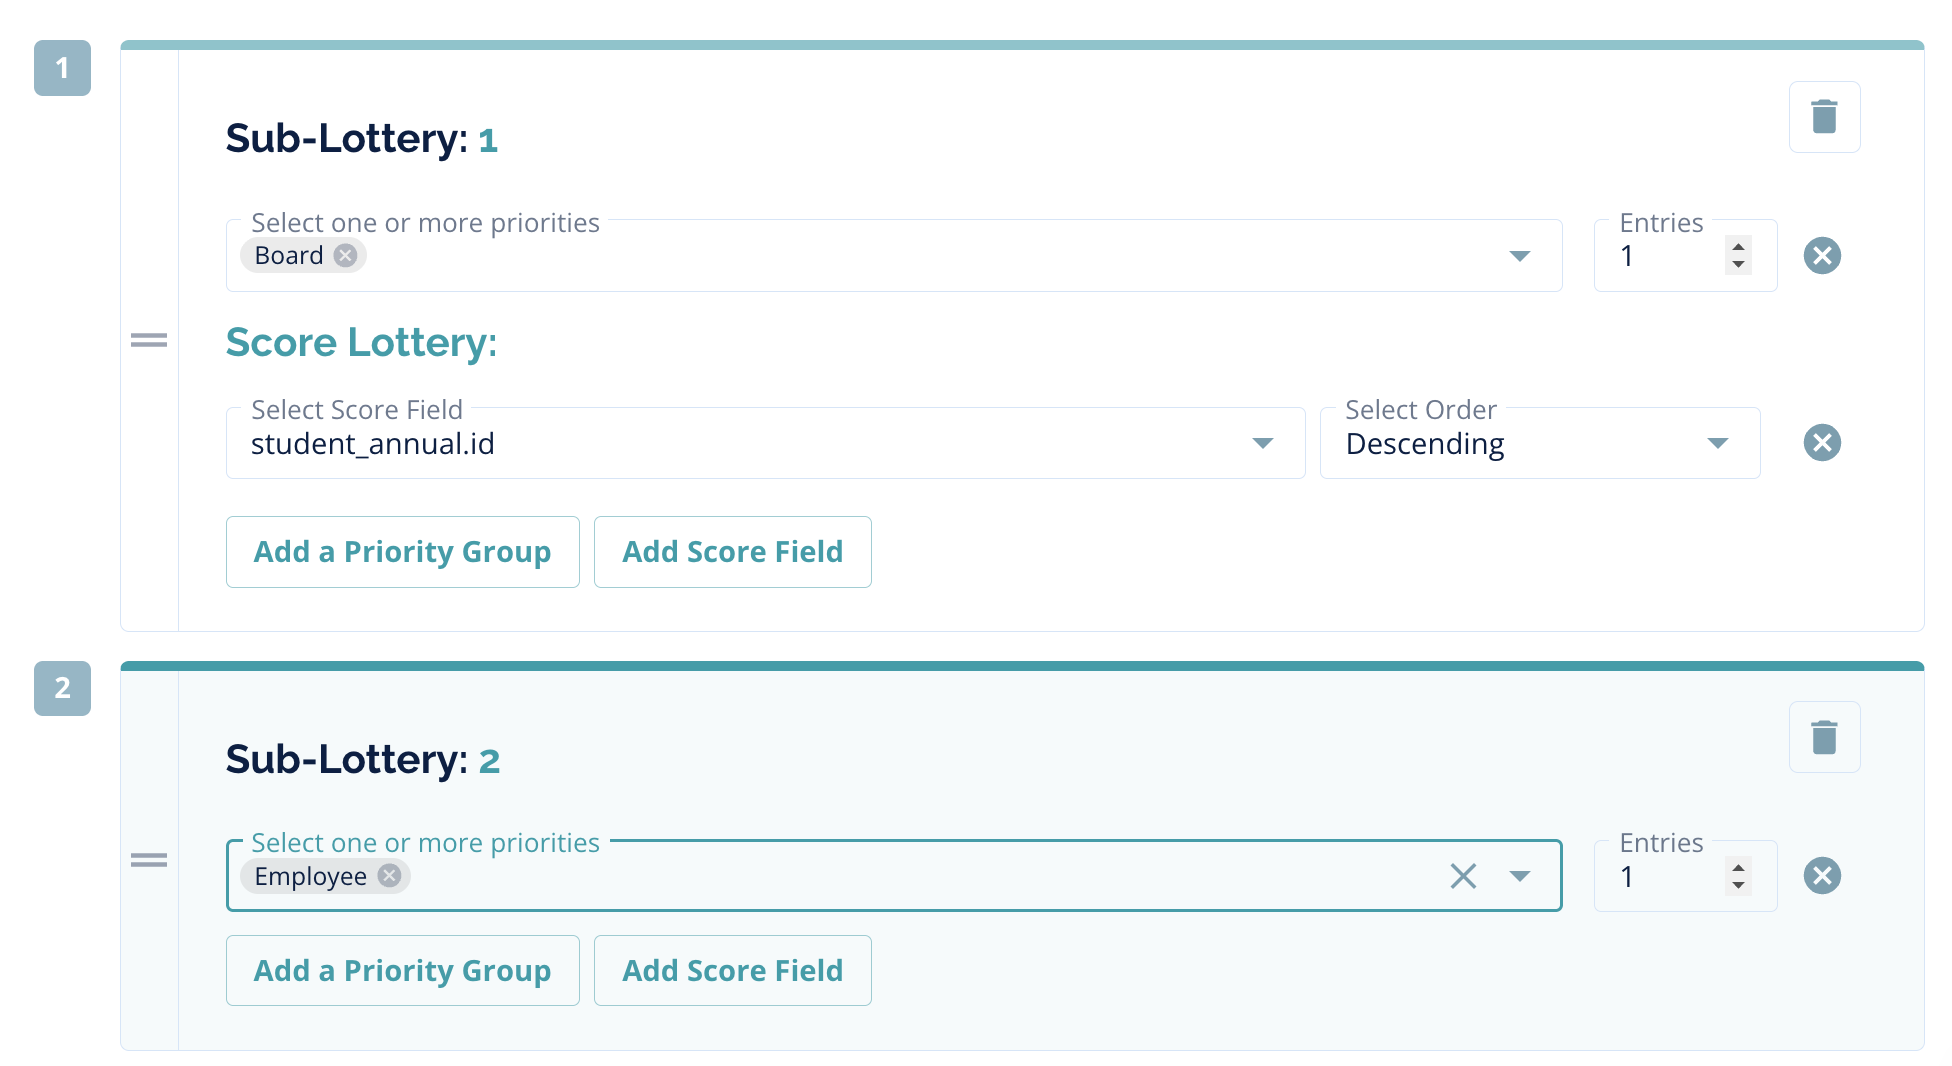Image resolution: width=1952 pixels, height=1066 pixels.
Task: Open the Select Score Field dropdown
Action: [1262, 443]
